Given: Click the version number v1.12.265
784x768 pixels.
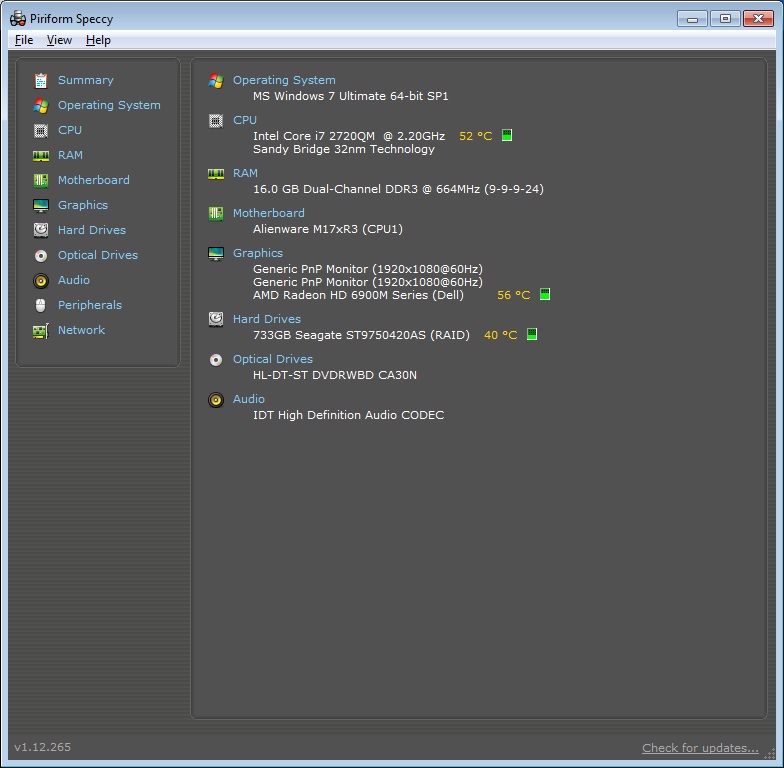Looking at the screenshot, I should pos(42,747).
